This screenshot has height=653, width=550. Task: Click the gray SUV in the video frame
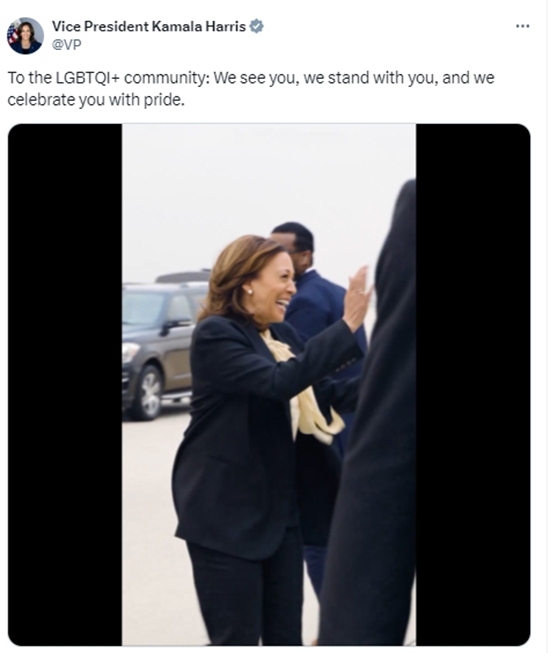point(160,346)
